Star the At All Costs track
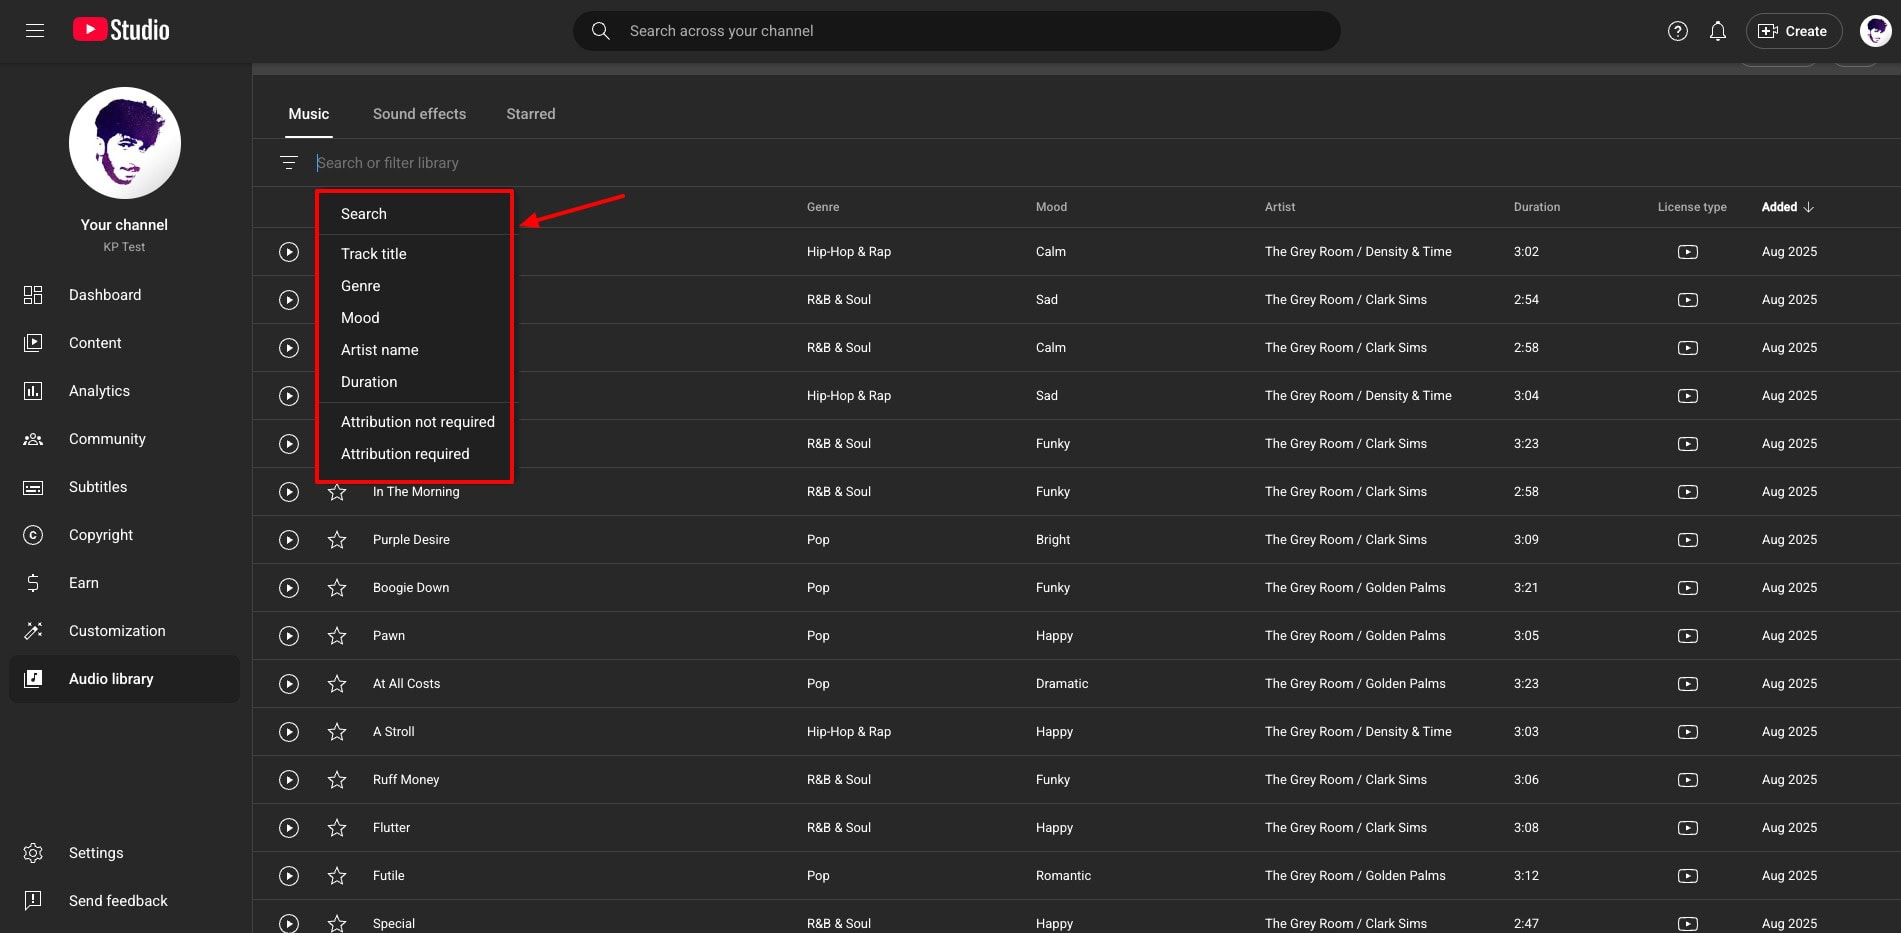Viewport: 1901px width, 933px height. point(337,684)
